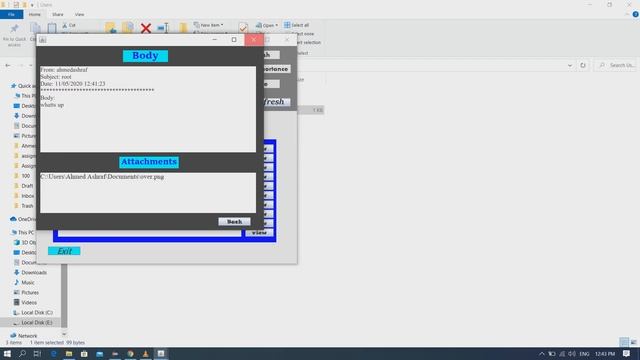The image size is (640, 360).
Task: Expand the address bar history dropdown
Action: [x=570, y=65]
